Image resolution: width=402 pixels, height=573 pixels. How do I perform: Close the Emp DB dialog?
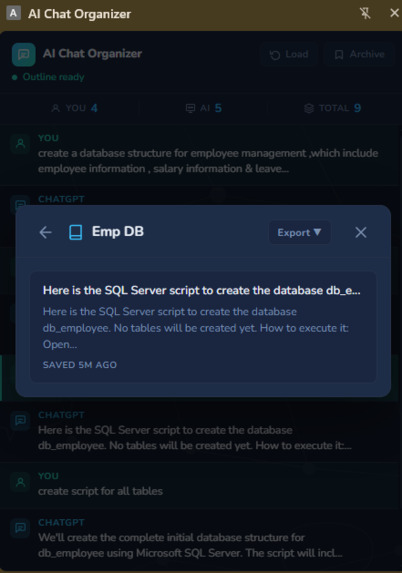pos(361,232)
